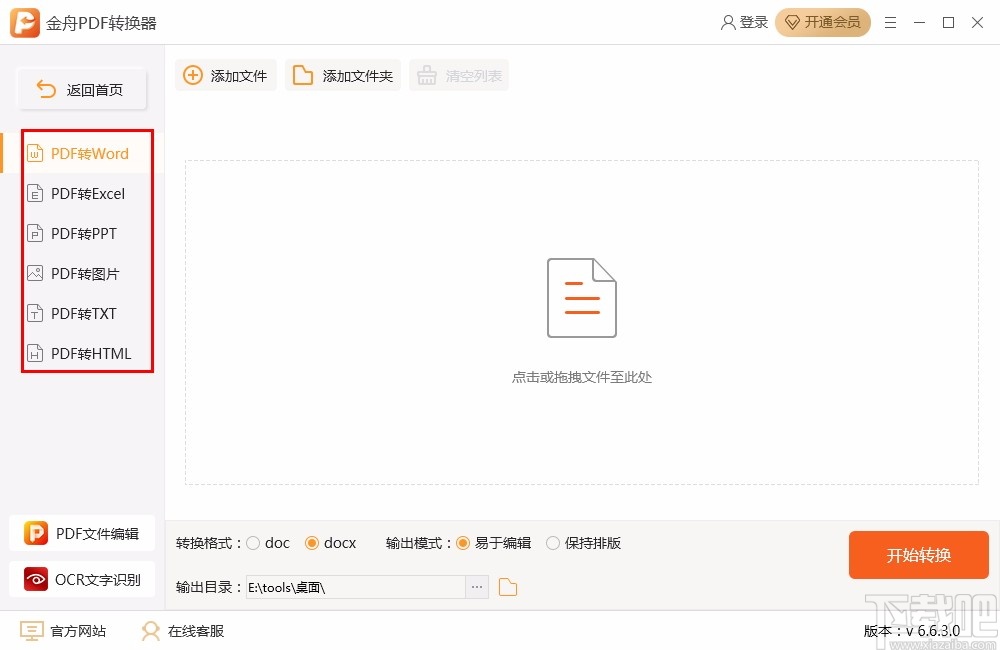Screen dimensions: 1000x650
Task: Click 开通会员 membership badge
Action: click(823, 22)
